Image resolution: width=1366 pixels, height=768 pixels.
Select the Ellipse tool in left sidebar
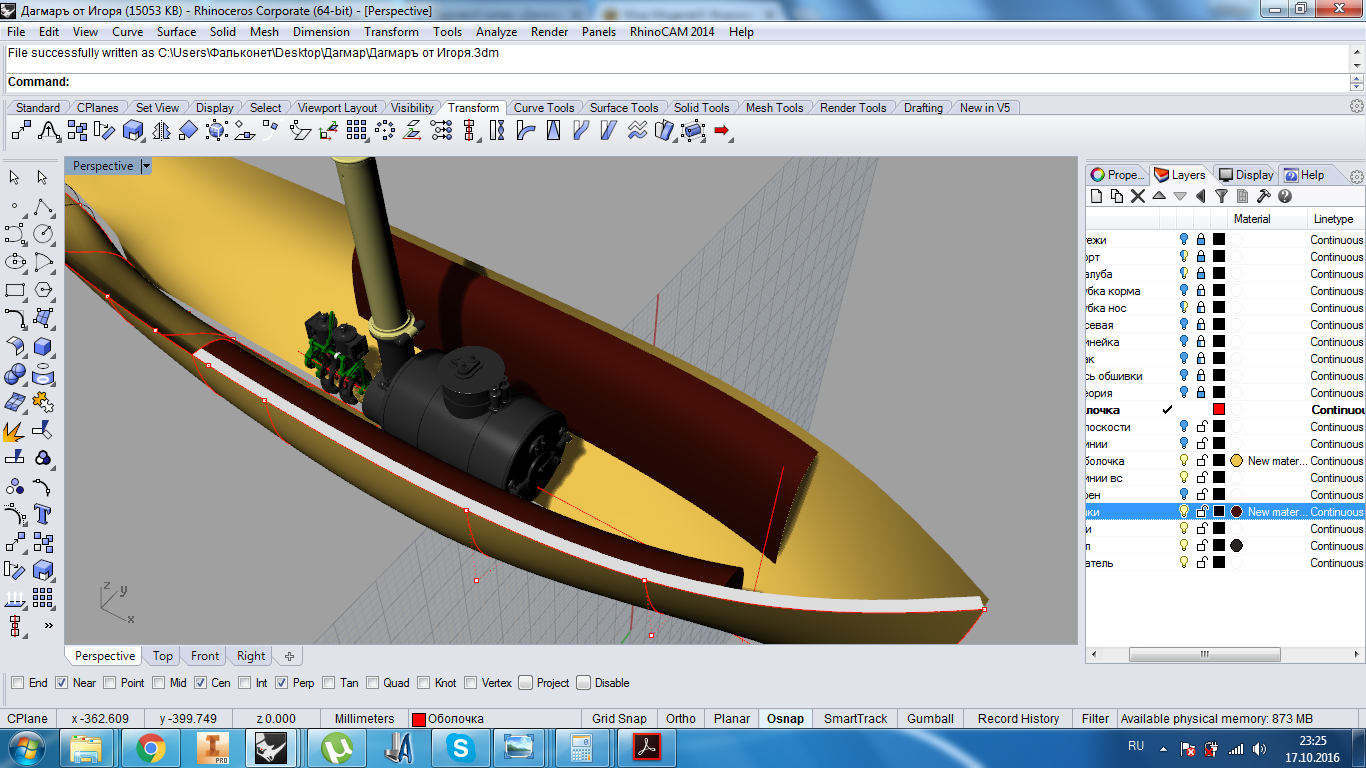[x=15, y=262]
